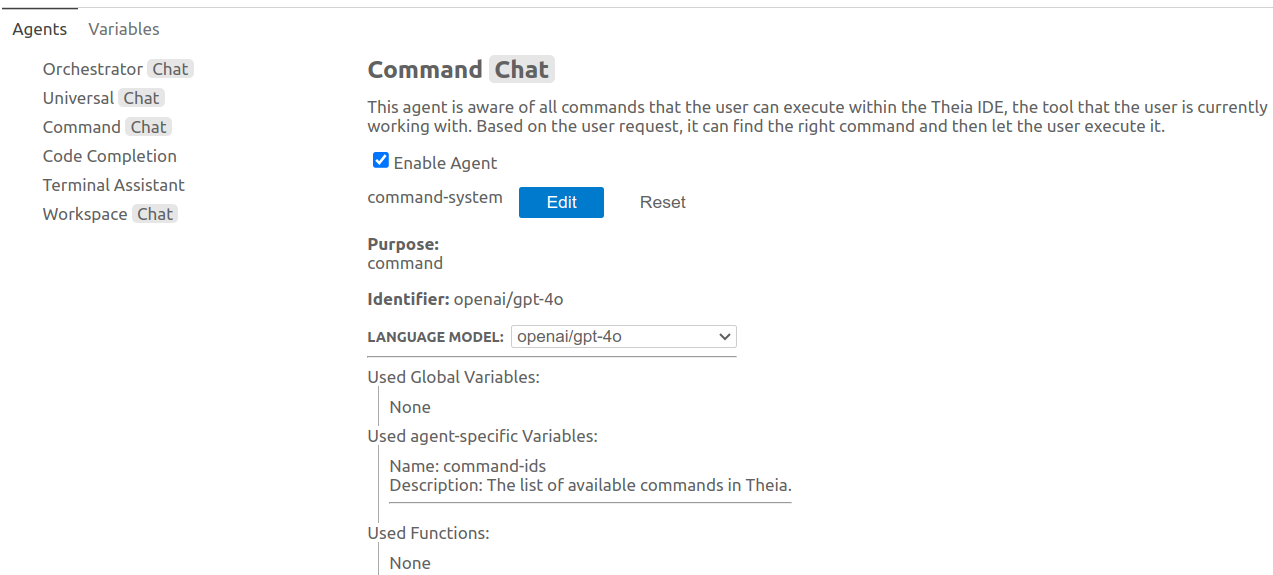This screenshot has width=1273, height=575.
Task: Uncheck the Enable Agent checkbox
Action: coord(380,161)
